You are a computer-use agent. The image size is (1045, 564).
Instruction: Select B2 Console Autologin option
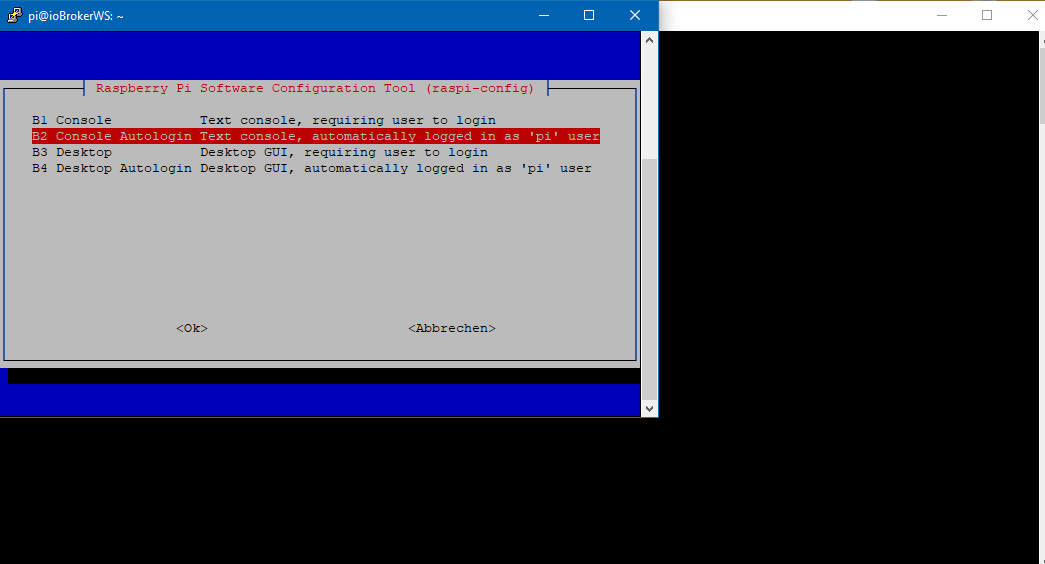316,136
